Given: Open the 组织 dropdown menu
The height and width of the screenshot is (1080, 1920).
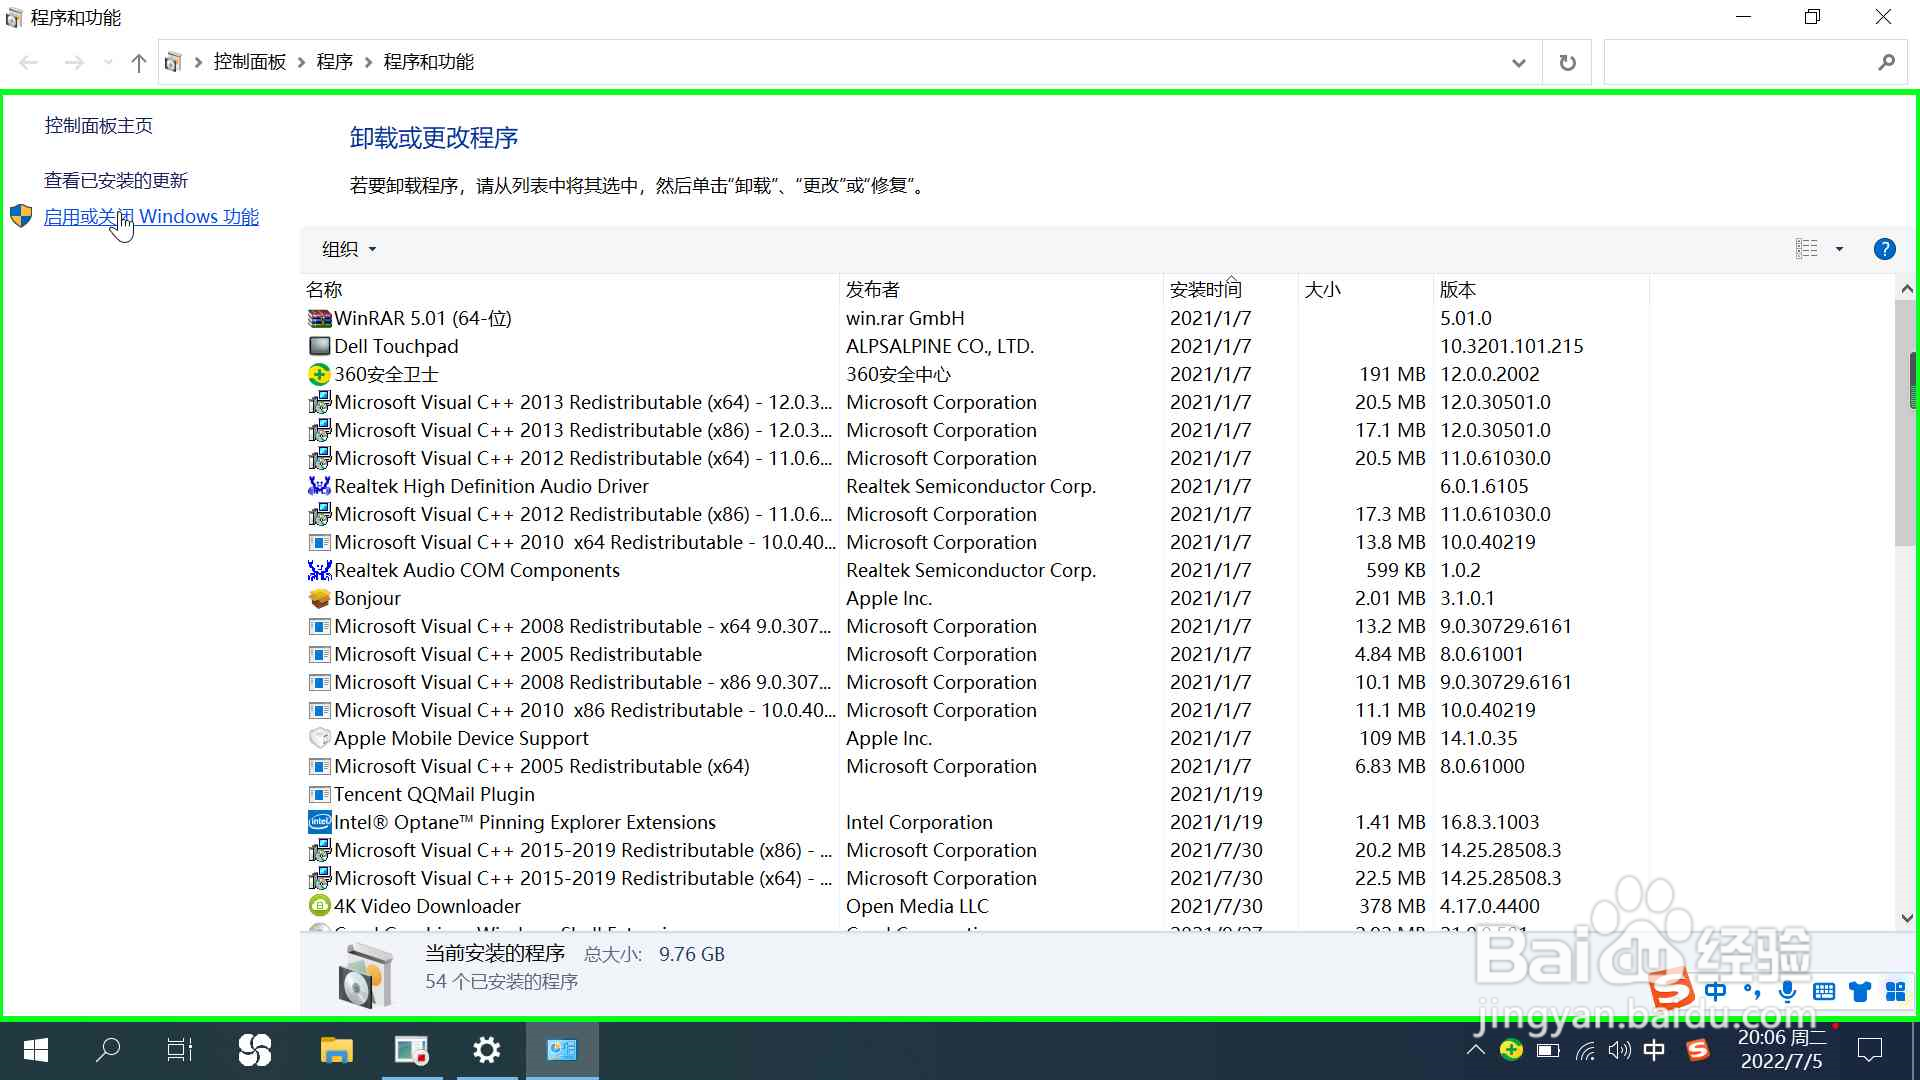Looking at the screenshot, I should click(x=349, y=249).
